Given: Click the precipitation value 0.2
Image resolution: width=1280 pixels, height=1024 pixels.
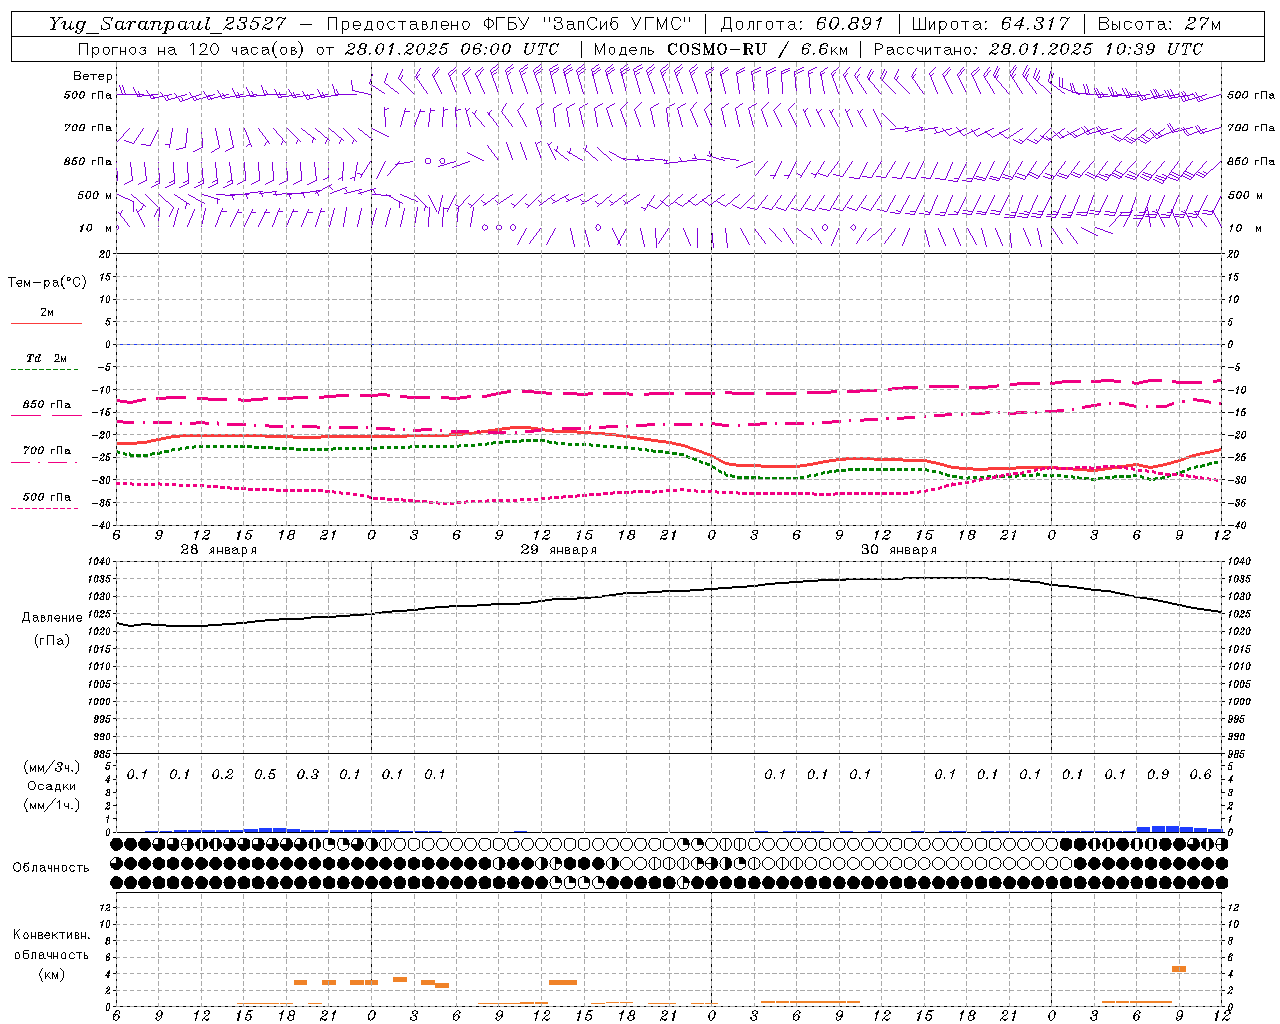Looking at the screenshot, I should pos(222,775).
